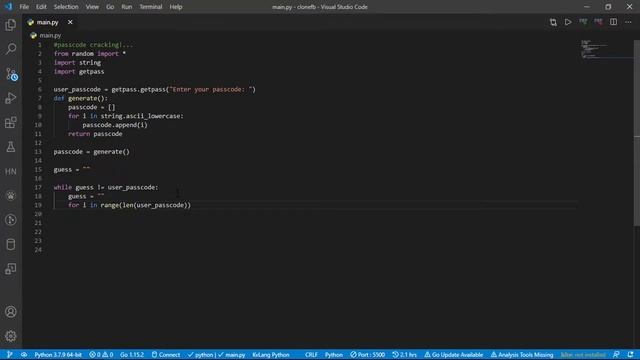Click main.py in the breadcrumb
Image resolution: width=640 pixels, height=360 pixels.
pyautogui.click(x=50, y=36)
